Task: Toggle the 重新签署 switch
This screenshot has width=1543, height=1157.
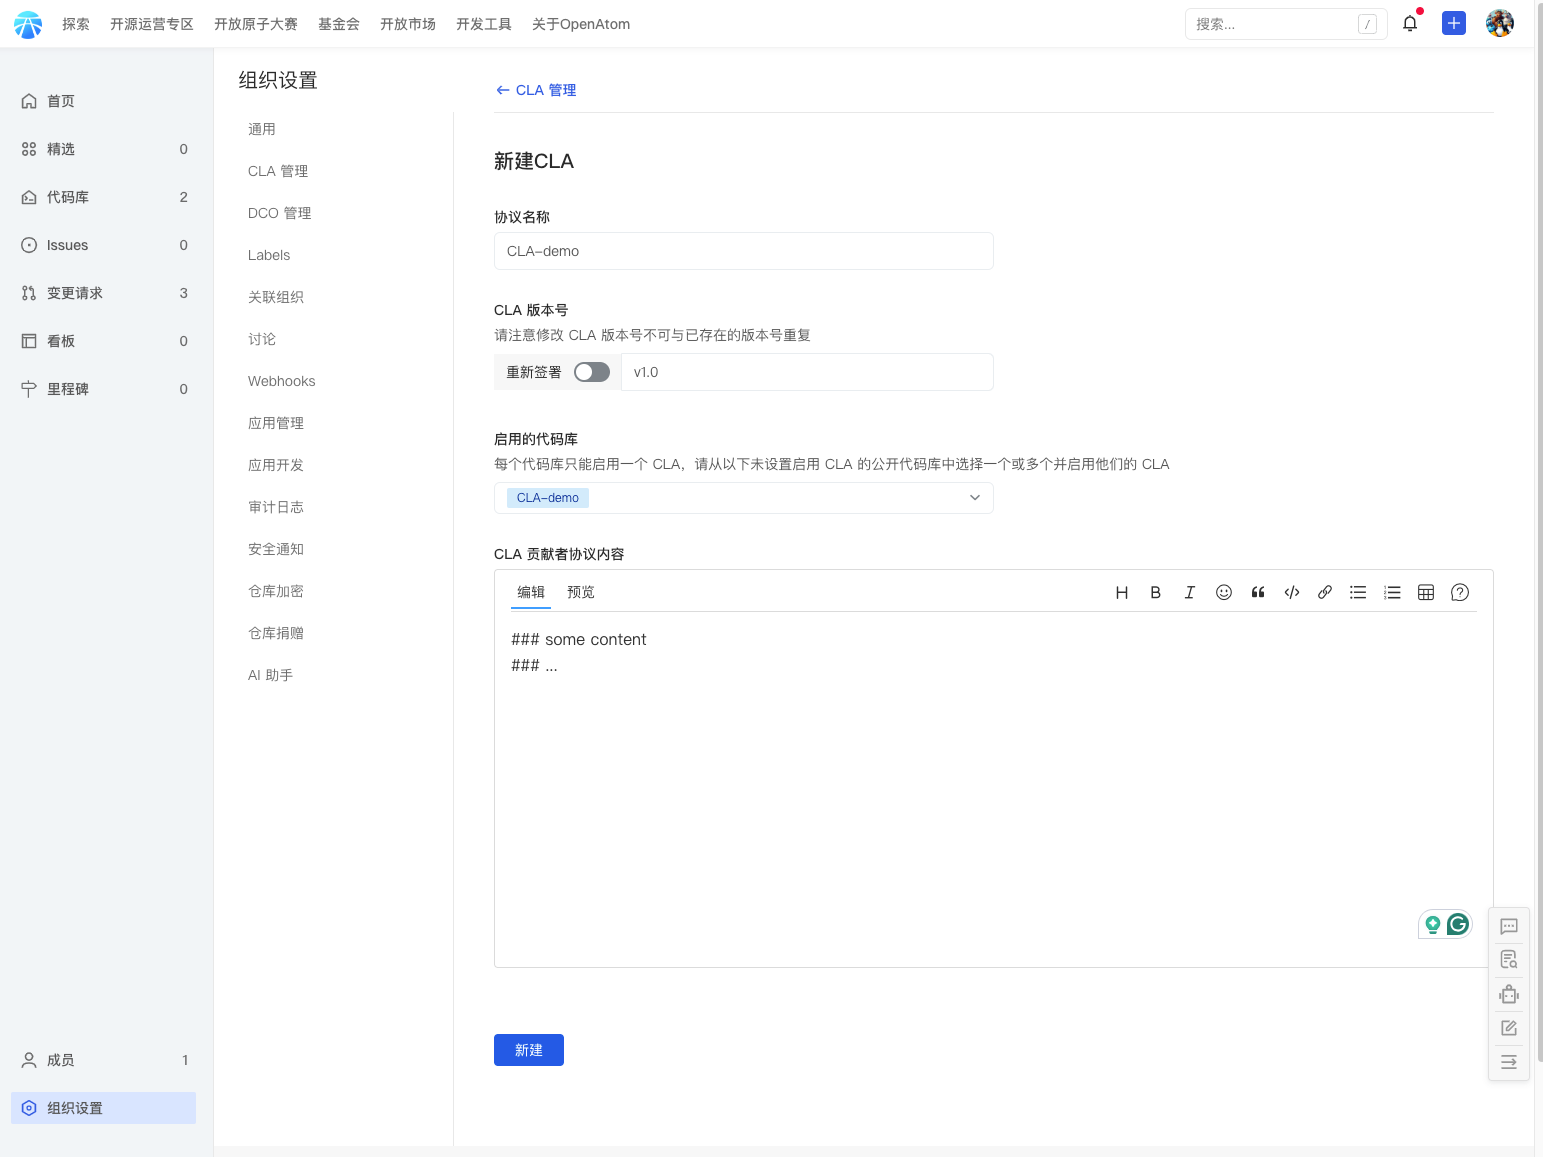Action: [591, 372]
